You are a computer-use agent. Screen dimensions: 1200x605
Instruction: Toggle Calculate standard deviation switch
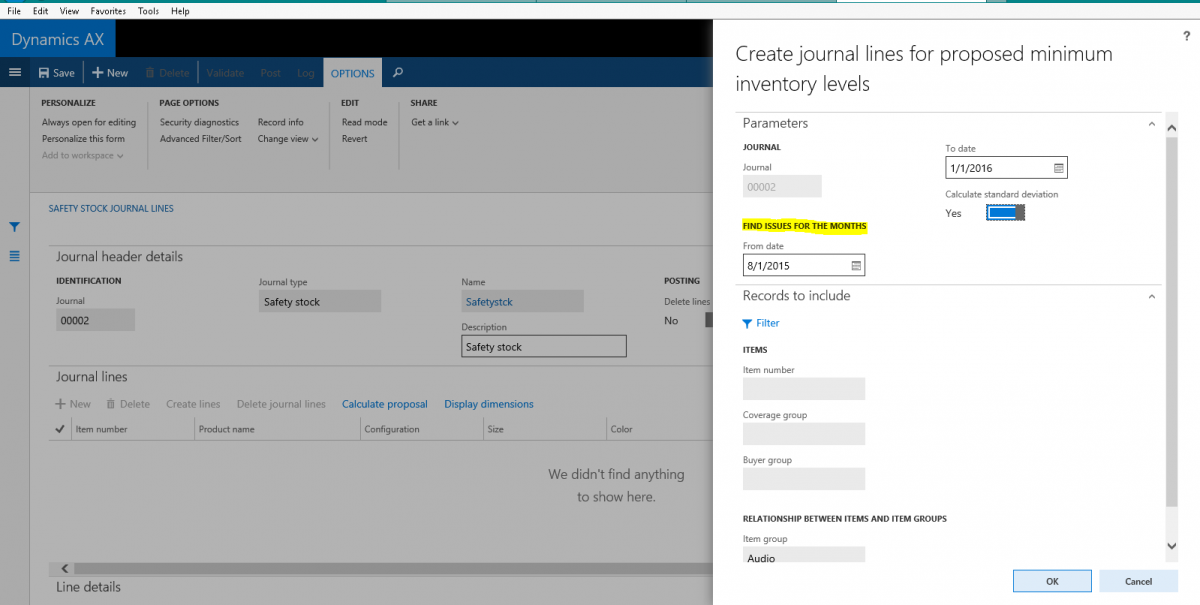click(x=1006, y=213)
